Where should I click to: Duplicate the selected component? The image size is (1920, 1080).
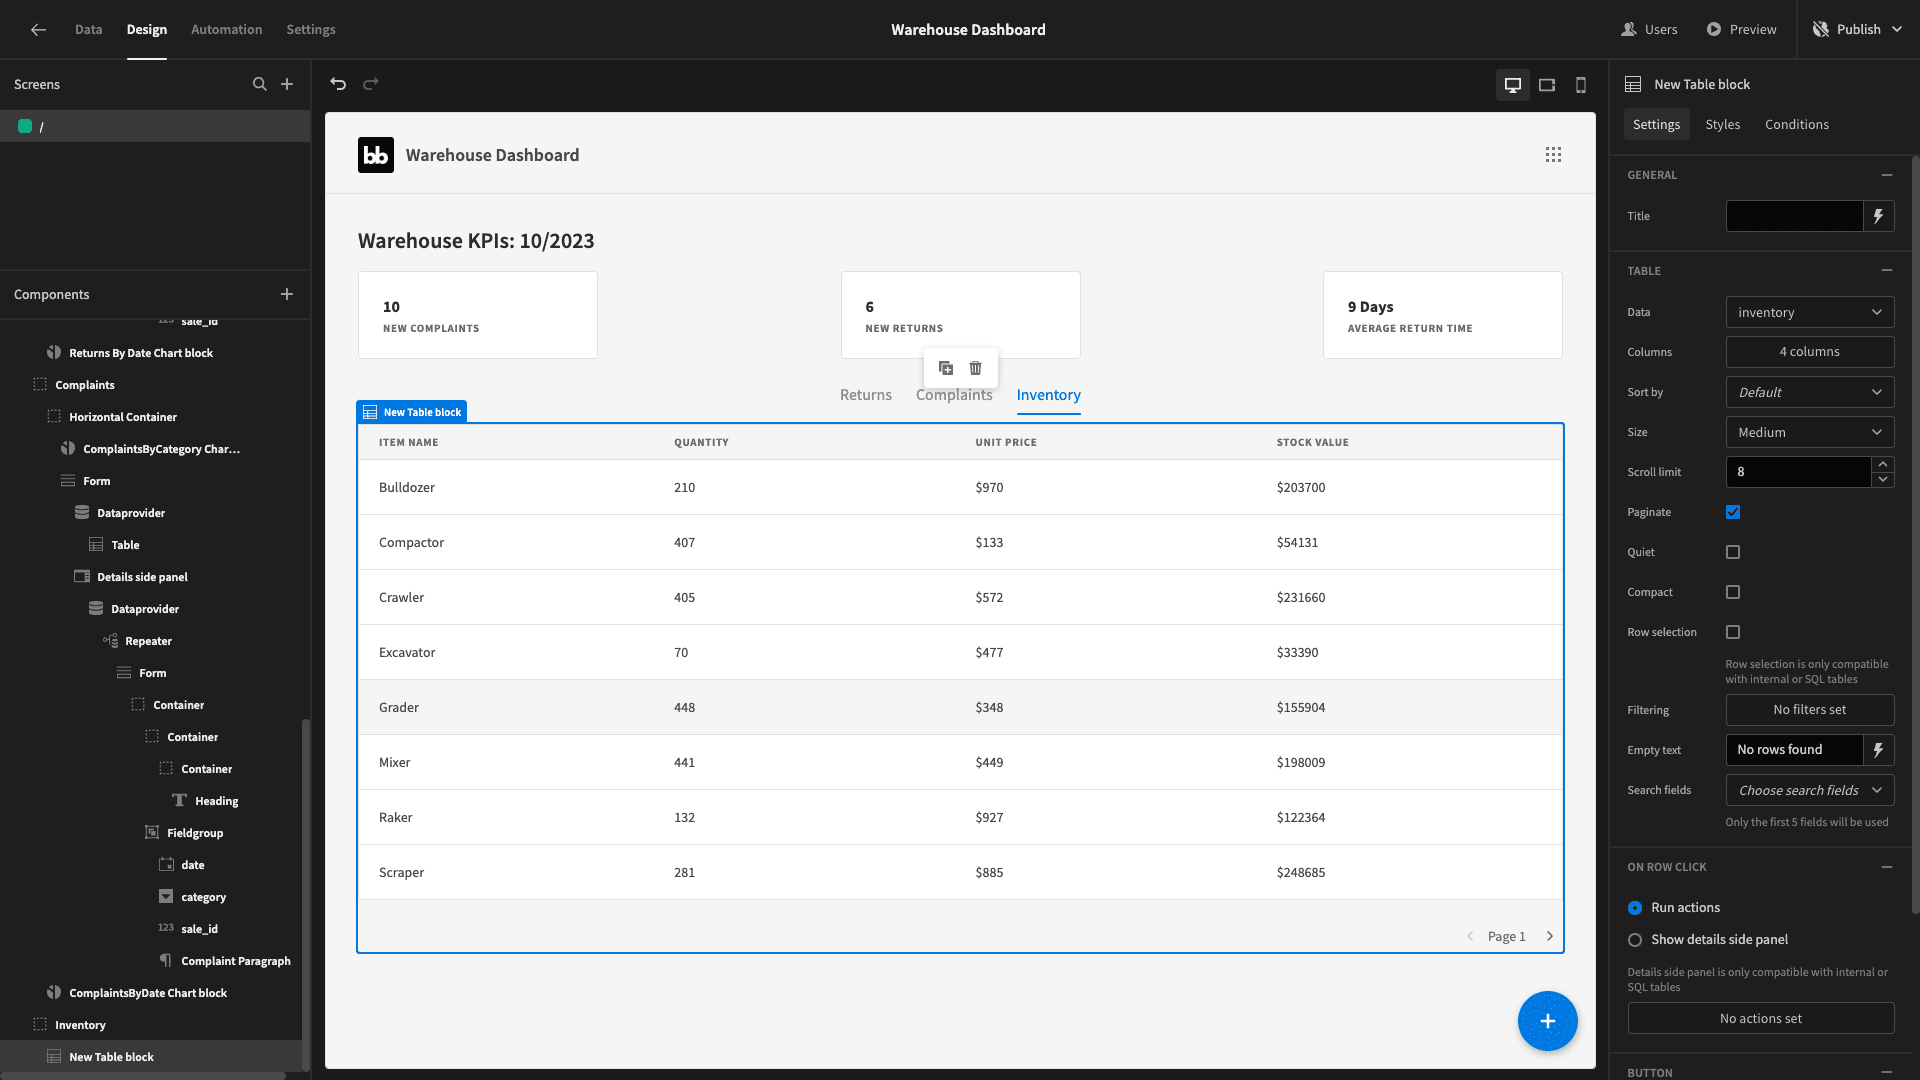(x=946, y=368)
